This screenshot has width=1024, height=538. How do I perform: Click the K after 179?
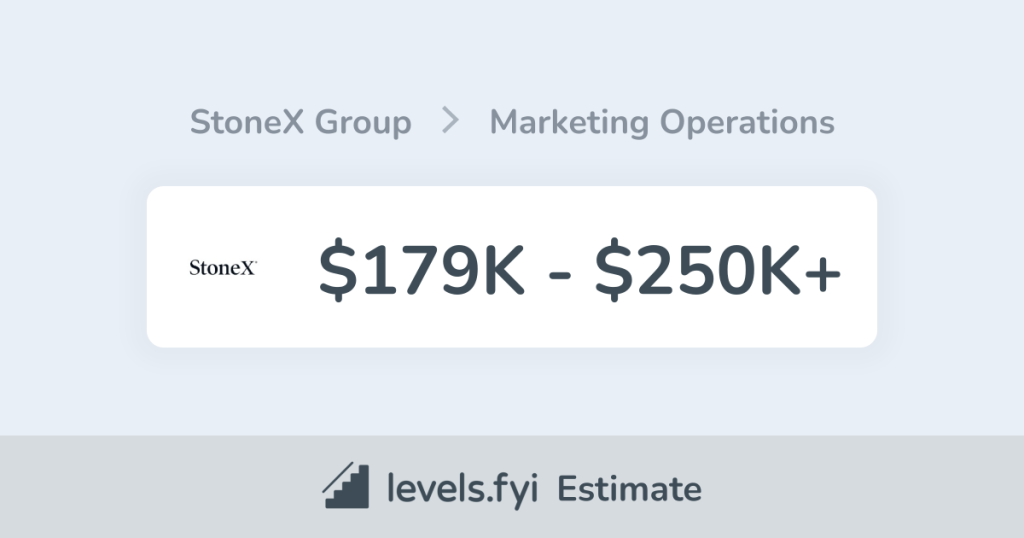click(x=500, y=268)
